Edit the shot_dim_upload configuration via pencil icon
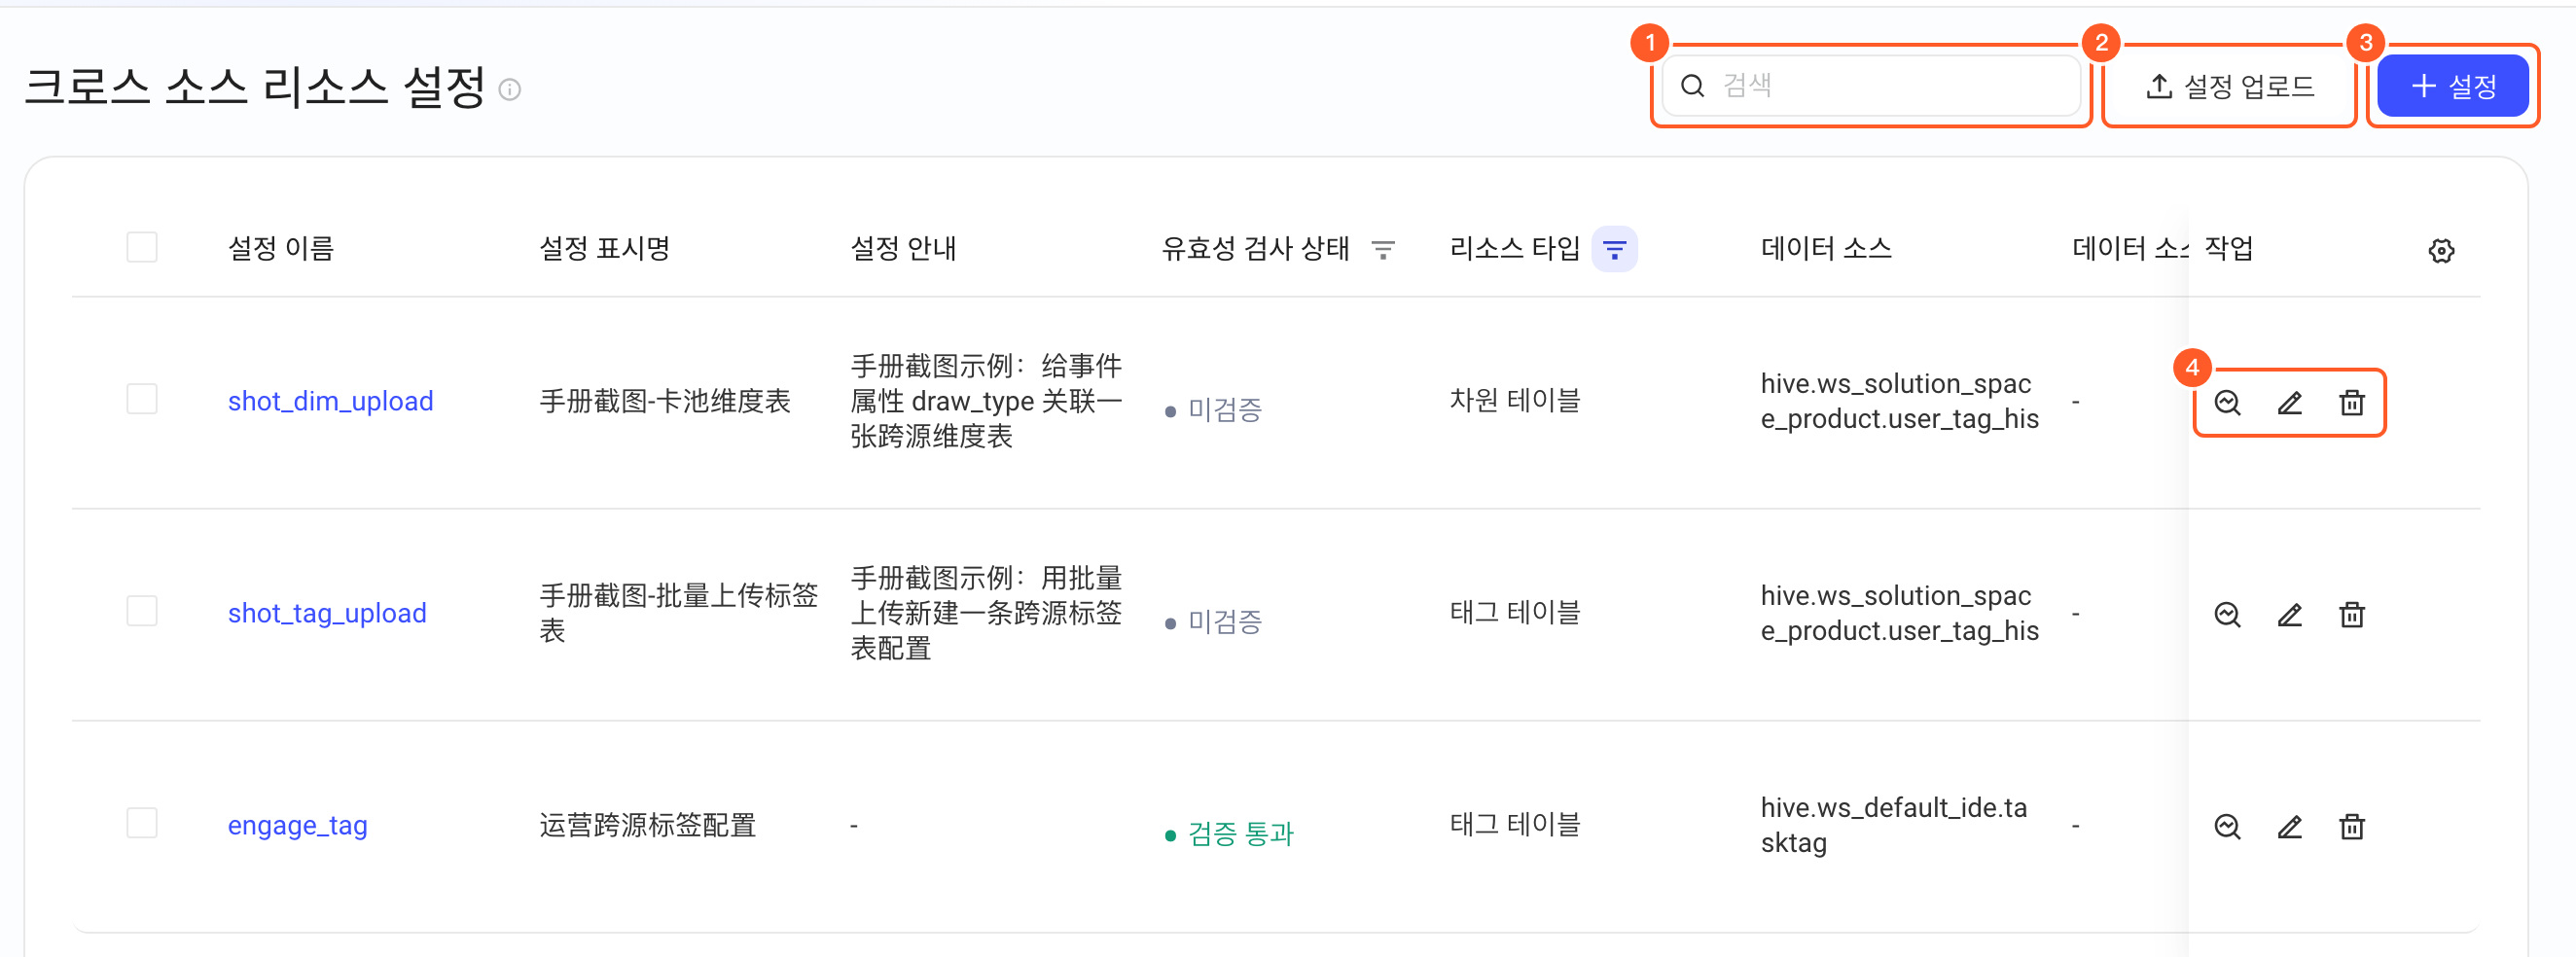Image resolution: width=2576 pixels, height=957 pixels. pyautogui.click(x=2289, y=403)
